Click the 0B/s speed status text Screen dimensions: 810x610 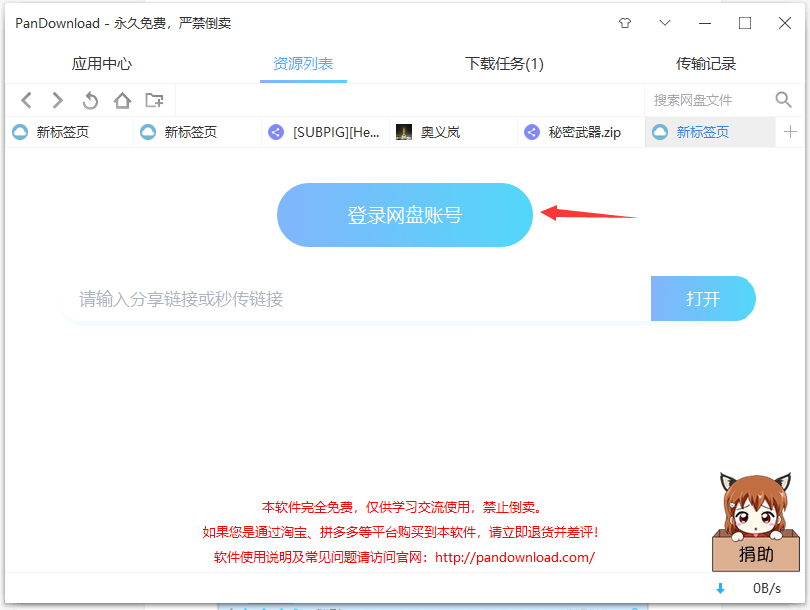[x=767, y=588]
